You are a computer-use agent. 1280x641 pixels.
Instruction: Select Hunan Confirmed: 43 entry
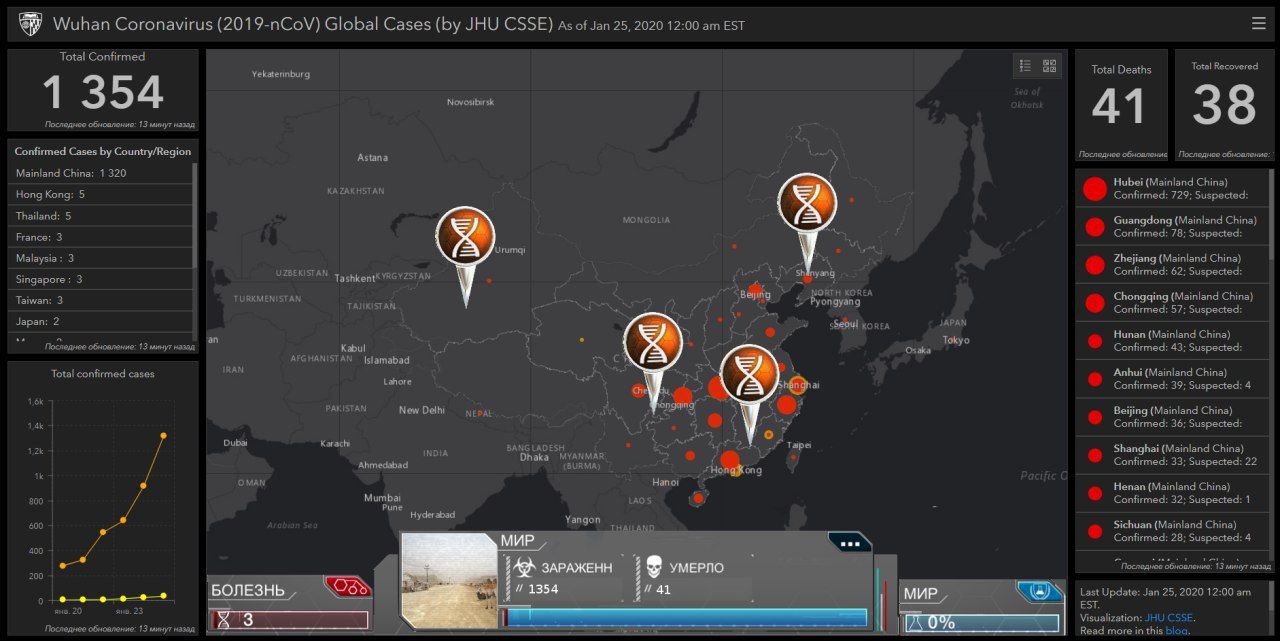pyautogui.click(x=1172, y=341)
